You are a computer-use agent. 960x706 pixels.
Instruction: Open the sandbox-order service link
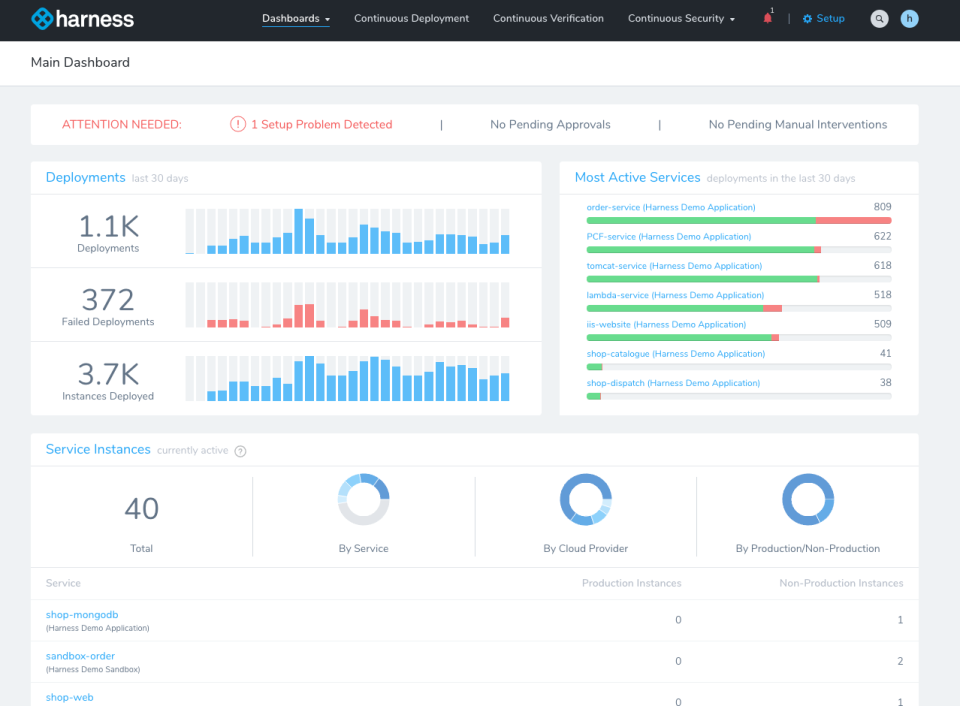click(78, 655)
